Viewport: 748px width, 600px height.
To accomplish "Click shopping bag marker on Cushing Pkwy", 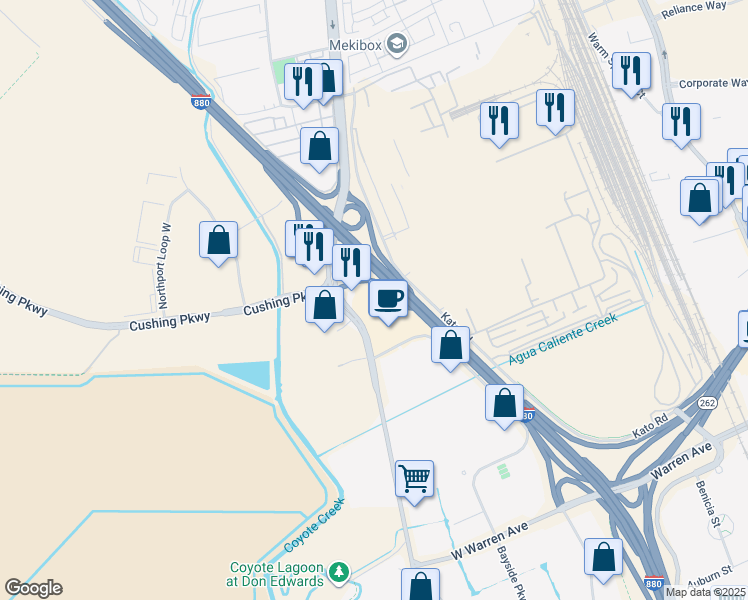I will point(324,308).
